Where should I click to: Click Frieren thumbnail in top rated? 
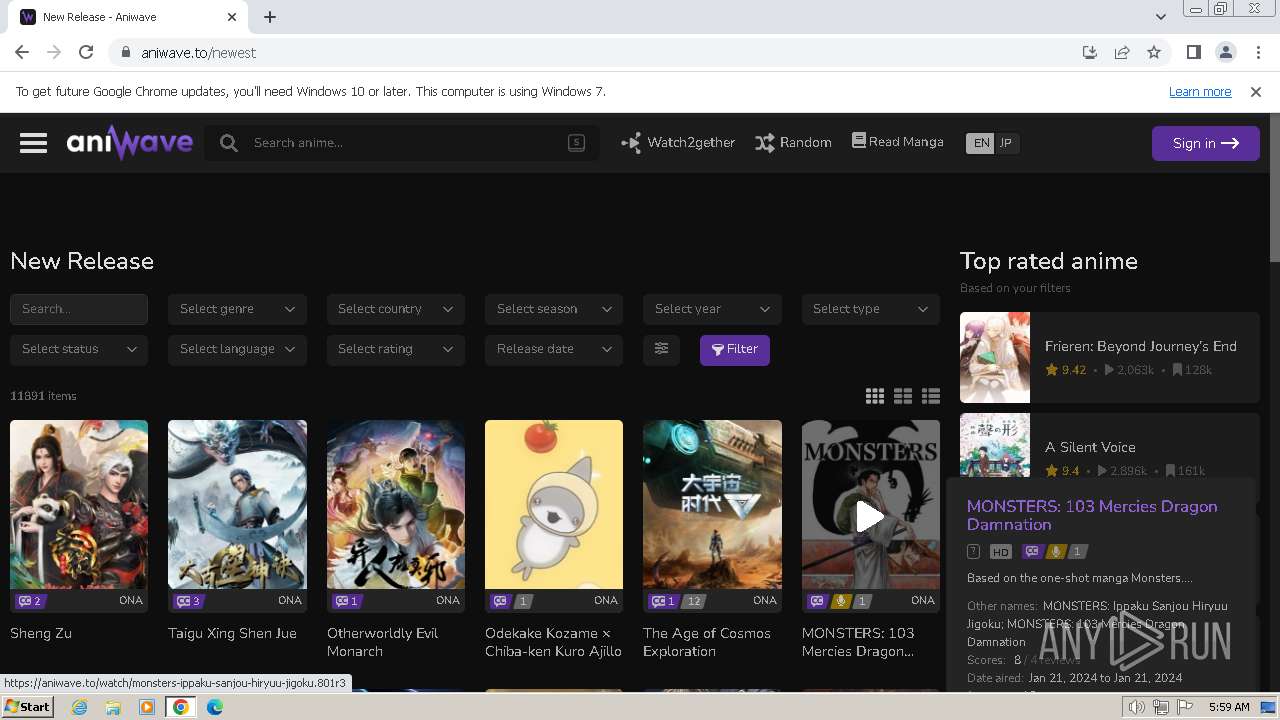coord(995,357)
